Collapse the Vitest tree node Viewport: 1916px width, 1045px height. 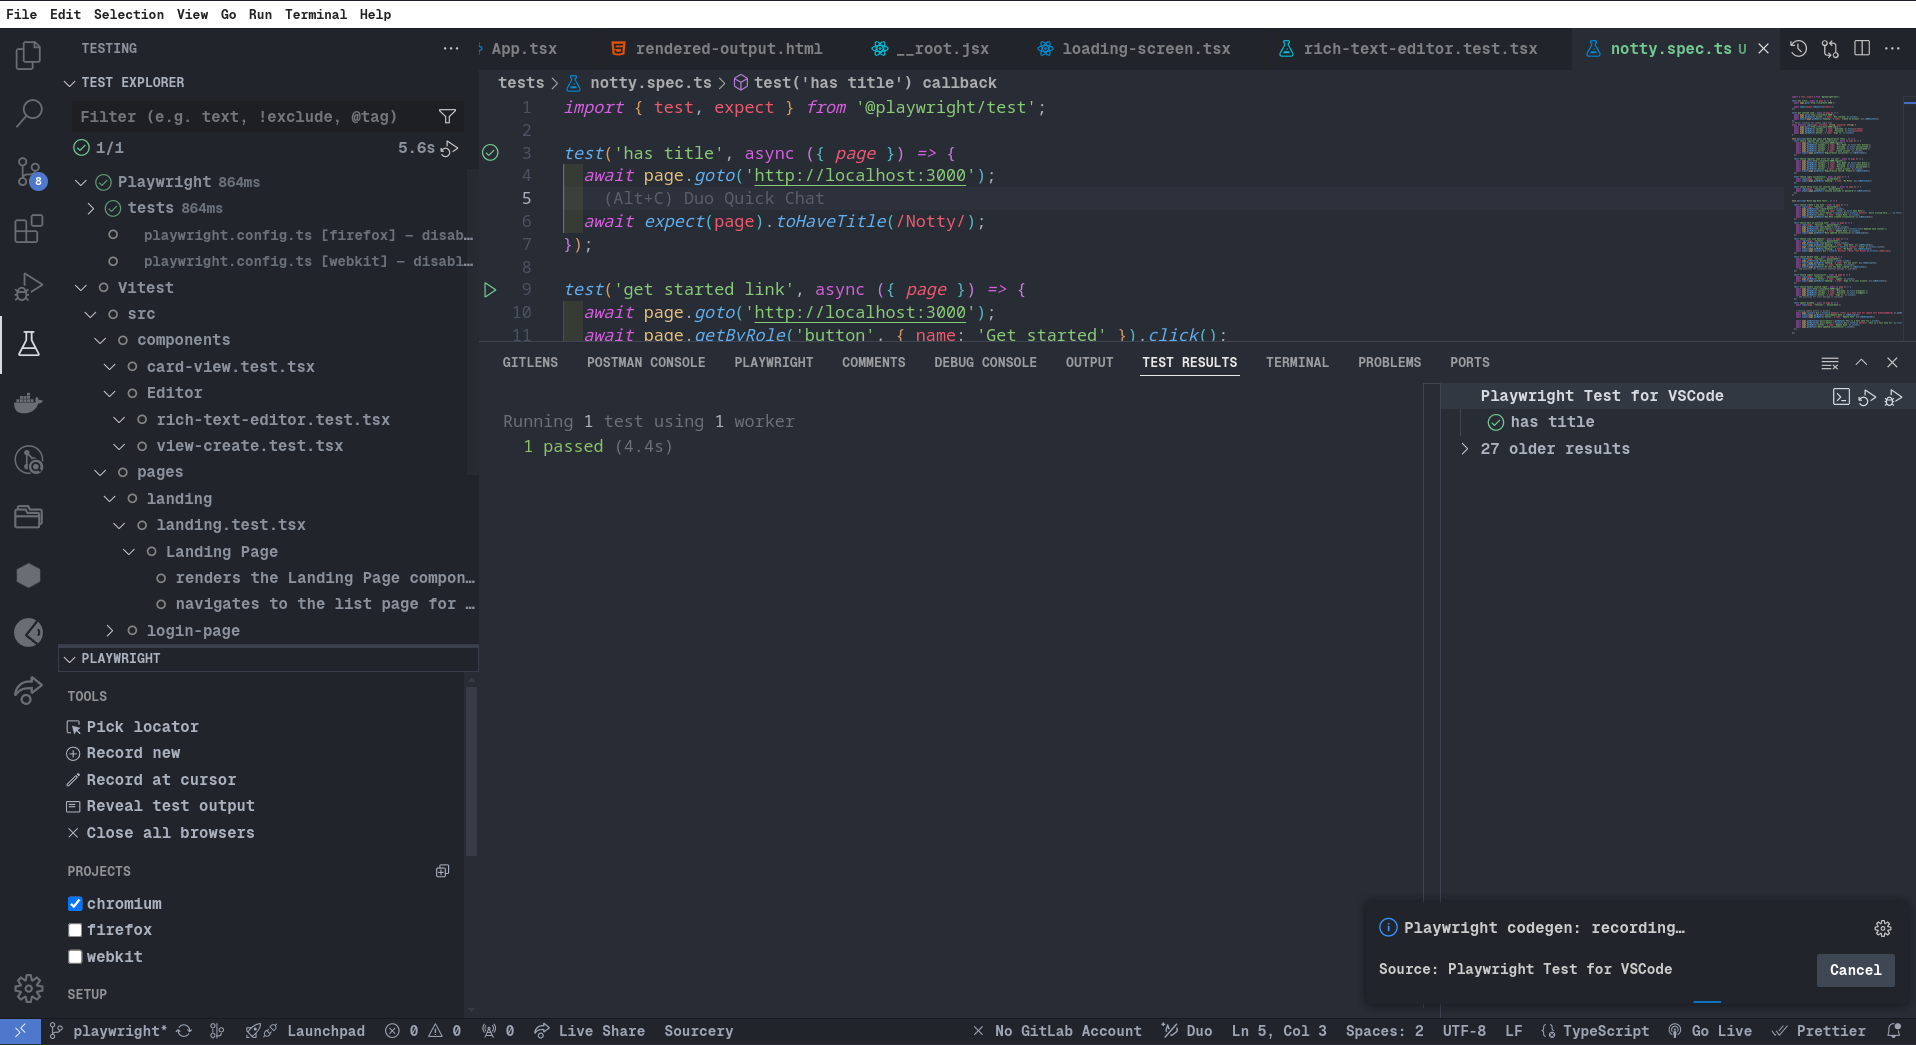81,288
